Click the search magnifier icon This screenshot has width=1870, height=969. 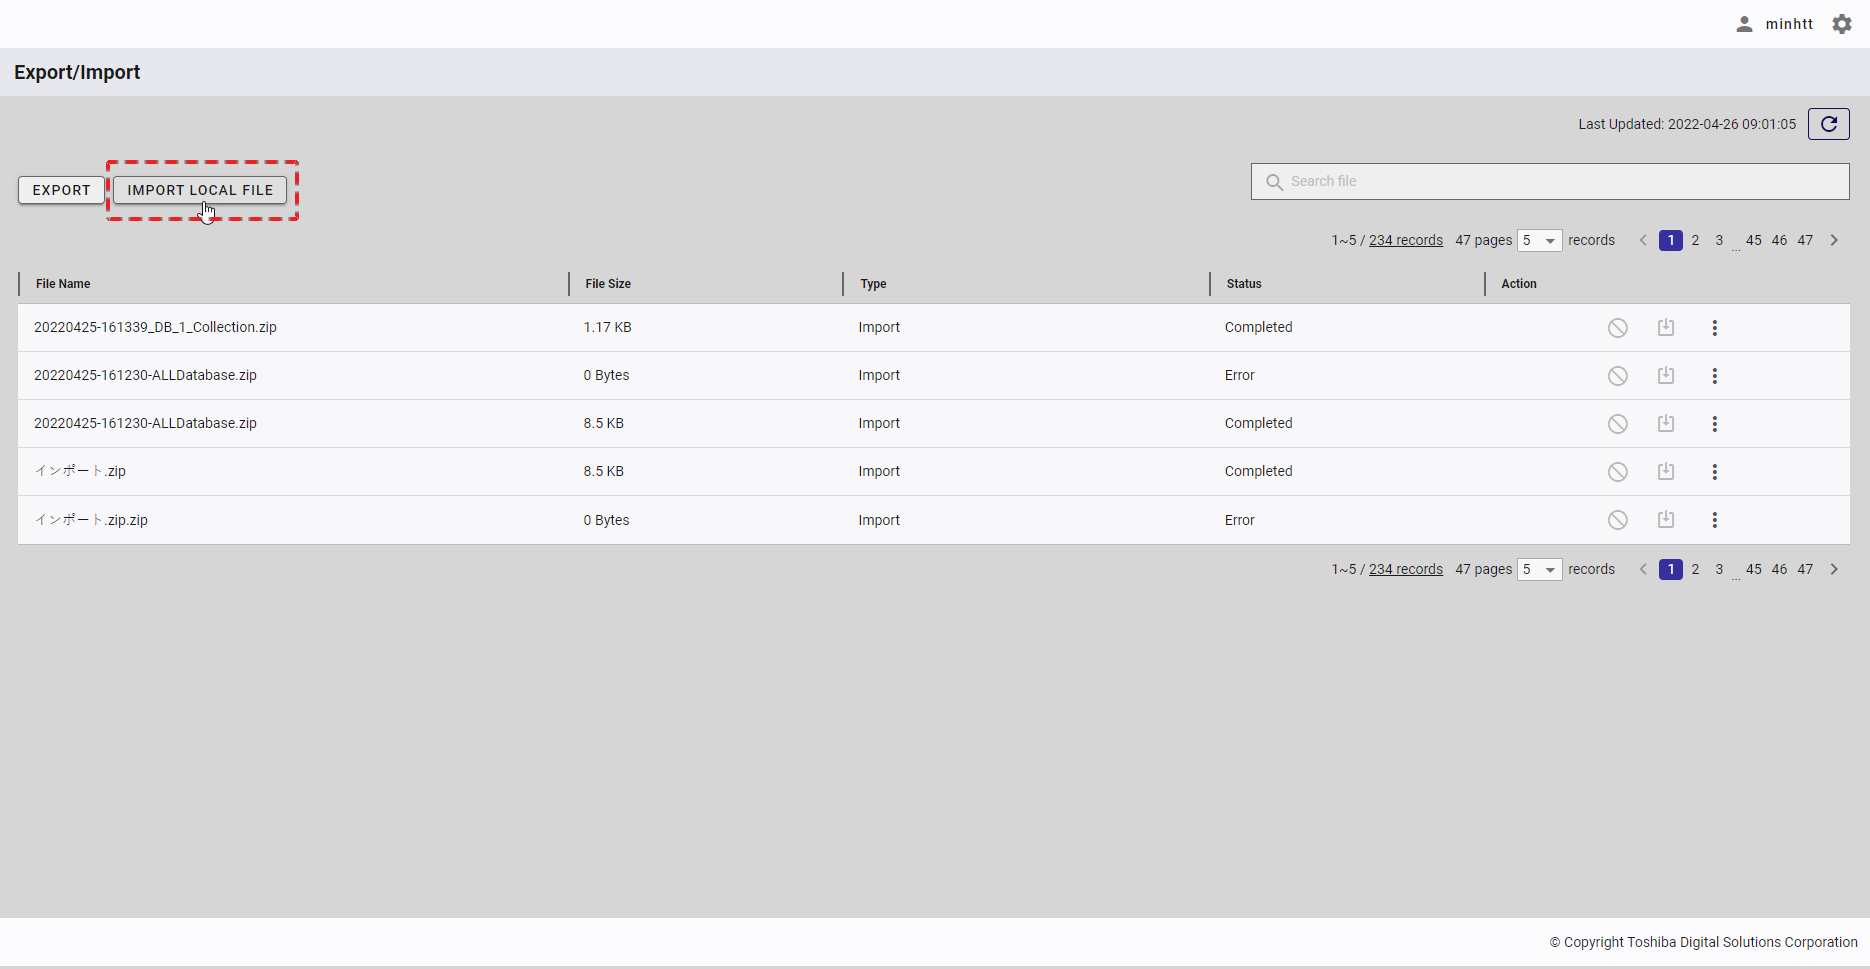point(1274,182)
